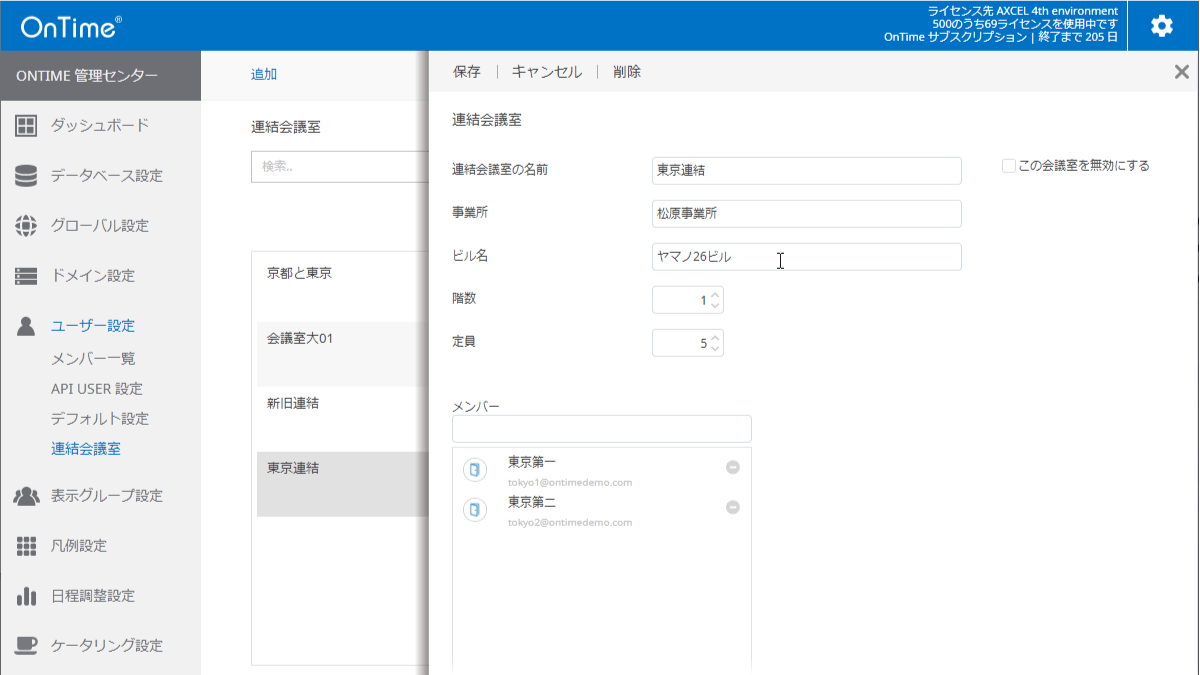Click the catering settings cup icon
Image resolution: width=1200 pixels, height=675 pixels.
[26, 646]
